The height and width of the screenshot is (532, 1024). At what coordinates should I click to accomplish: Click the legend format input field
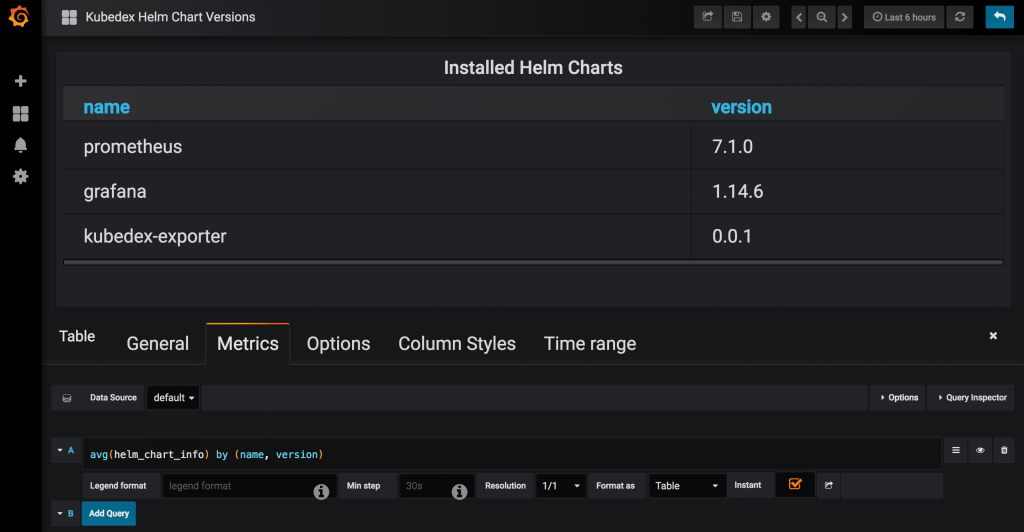(x=249, y=486)
